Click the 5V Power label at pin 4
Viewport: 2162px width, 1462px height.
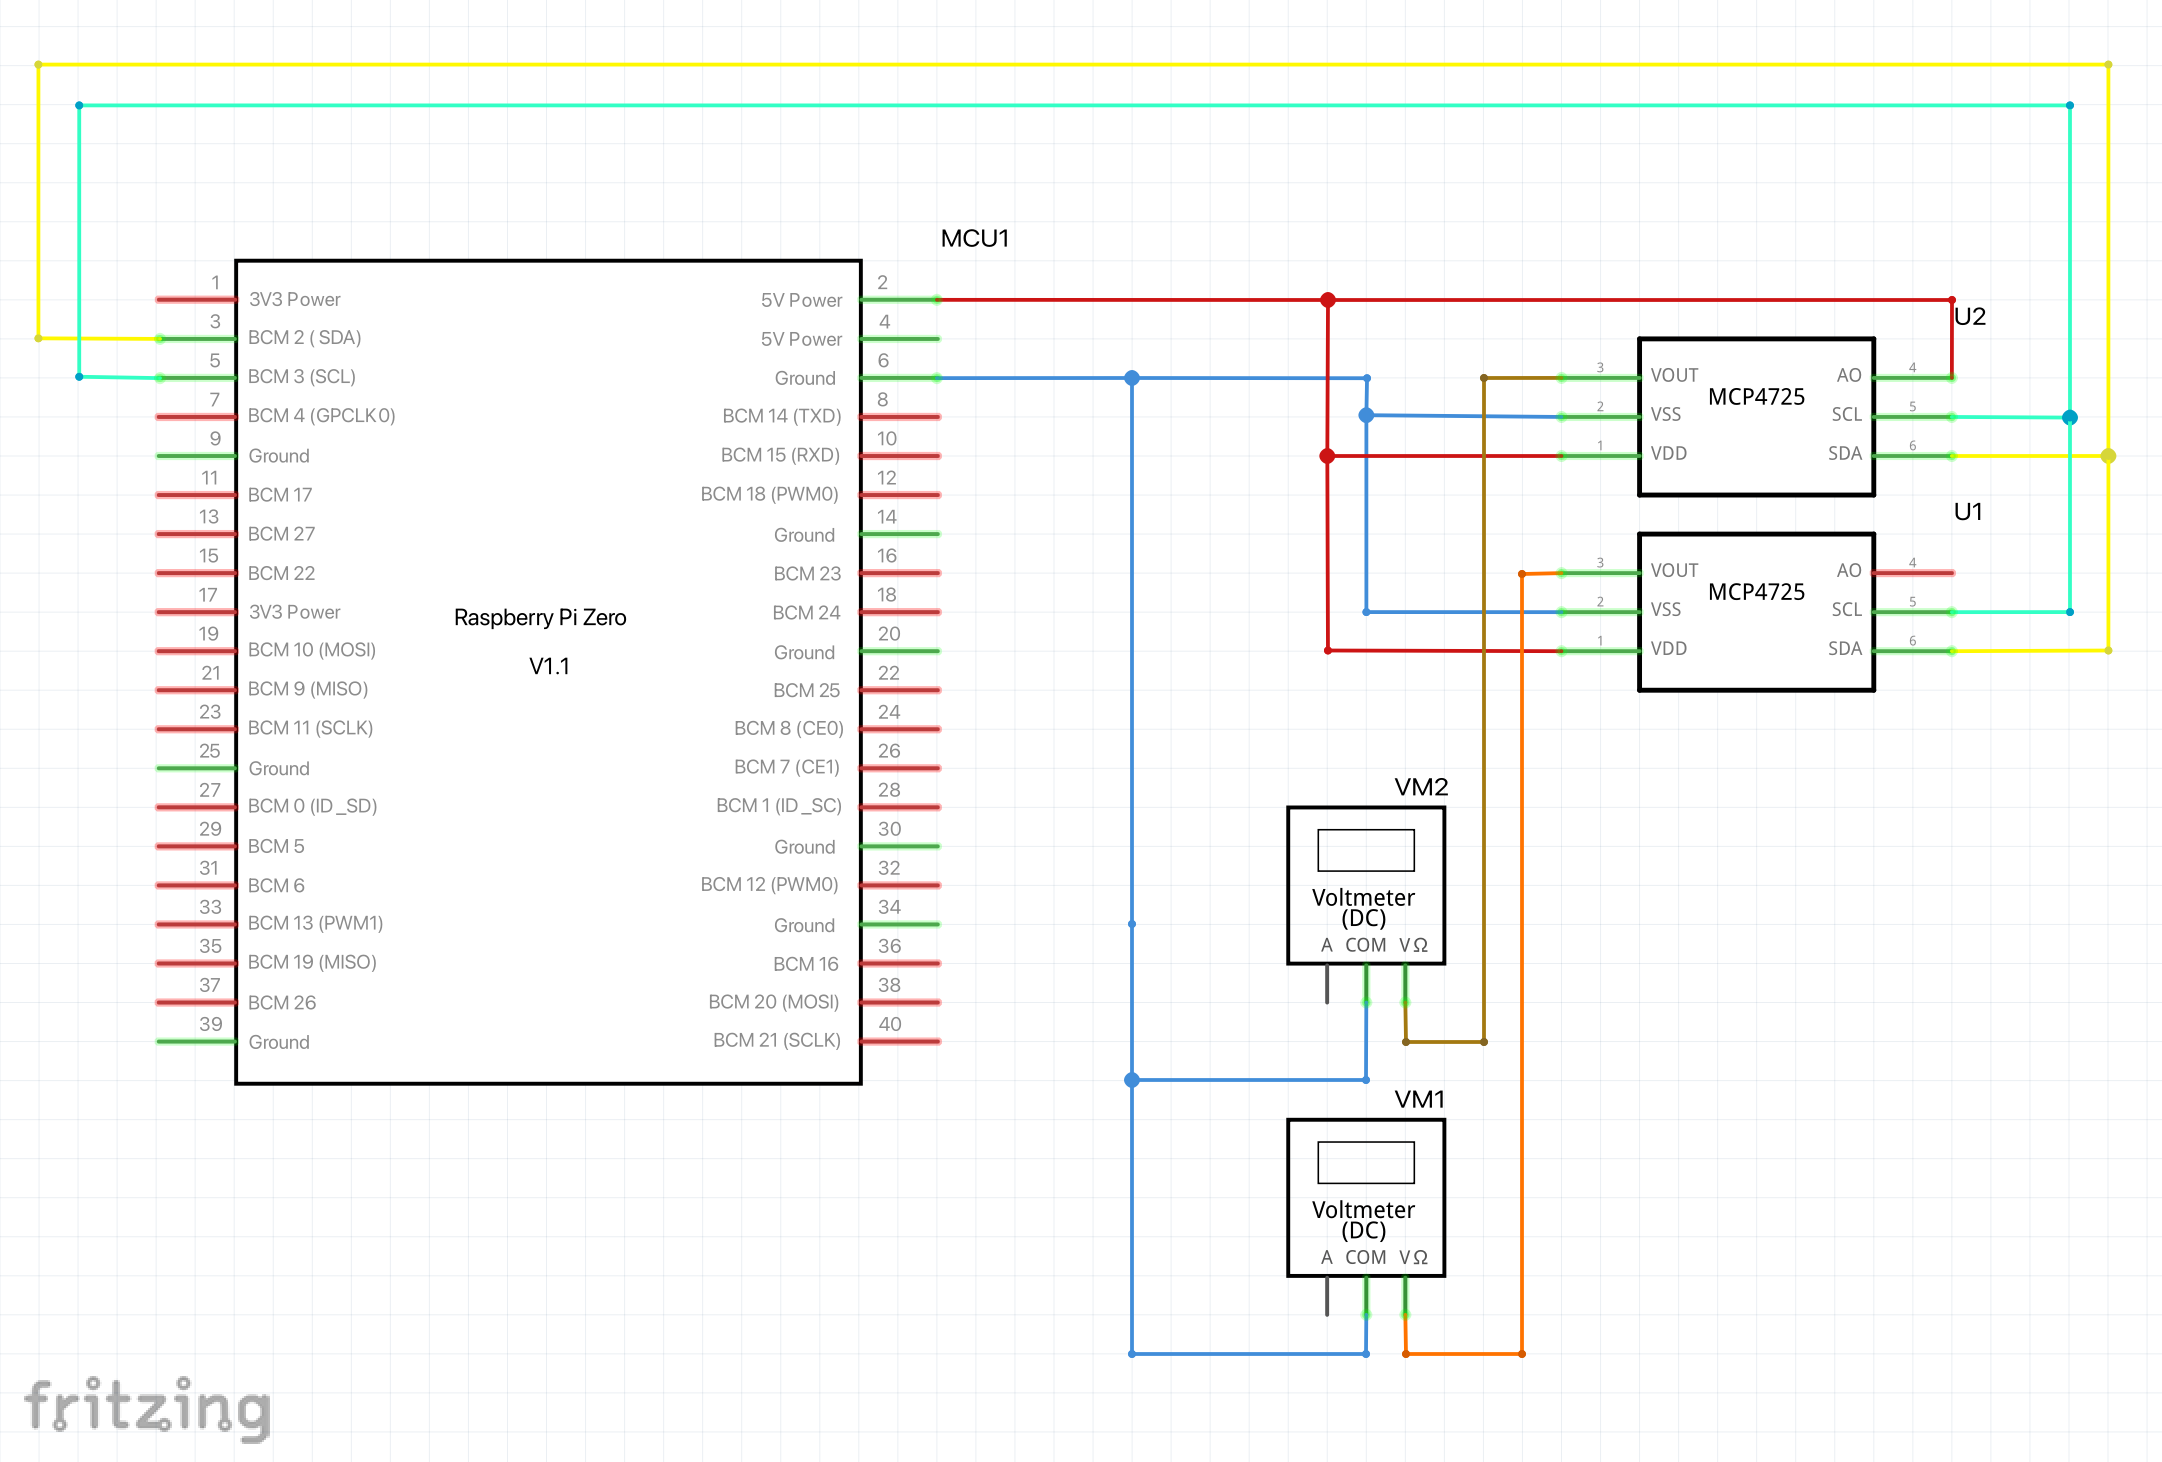(801, 339)
